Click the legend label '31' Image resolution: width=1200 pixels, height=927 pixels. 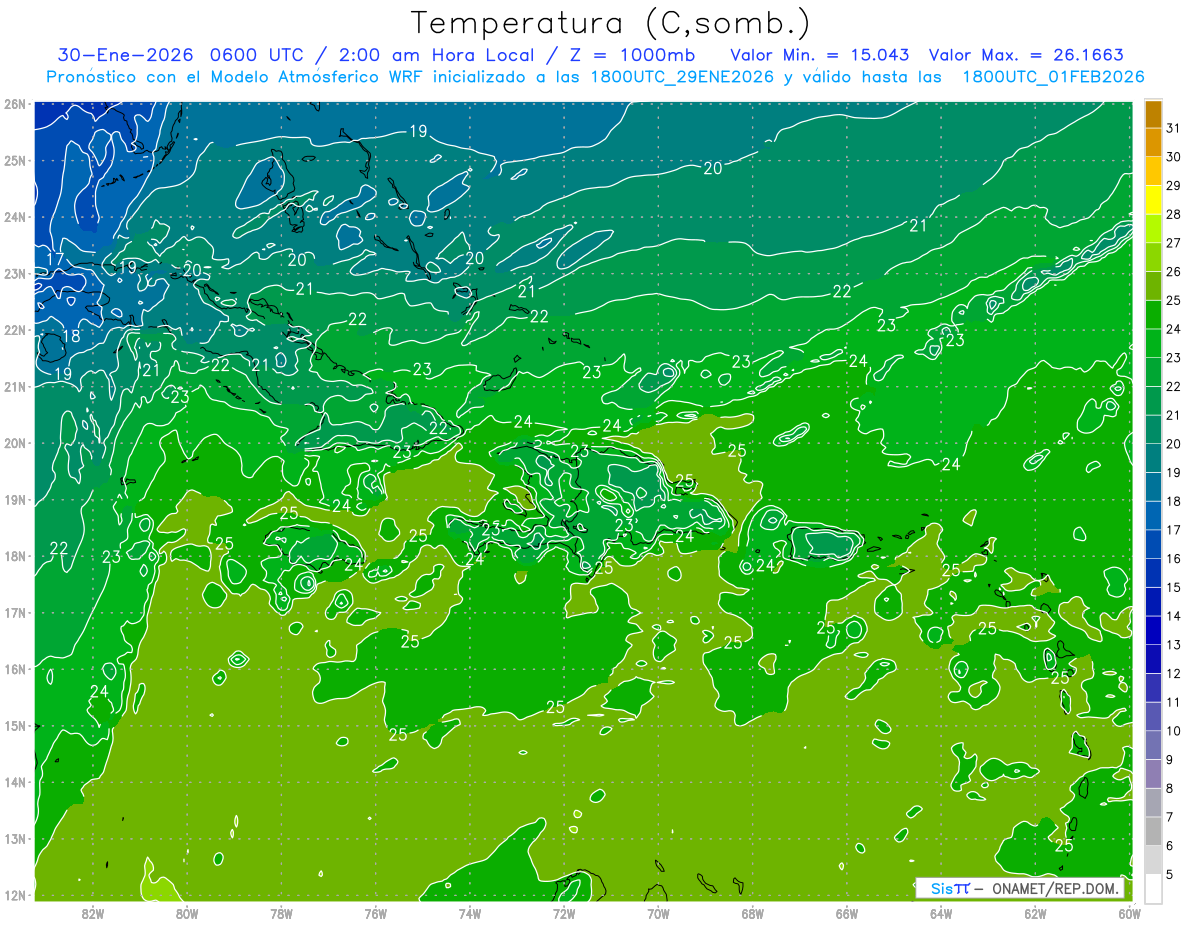click(1173, 128)
